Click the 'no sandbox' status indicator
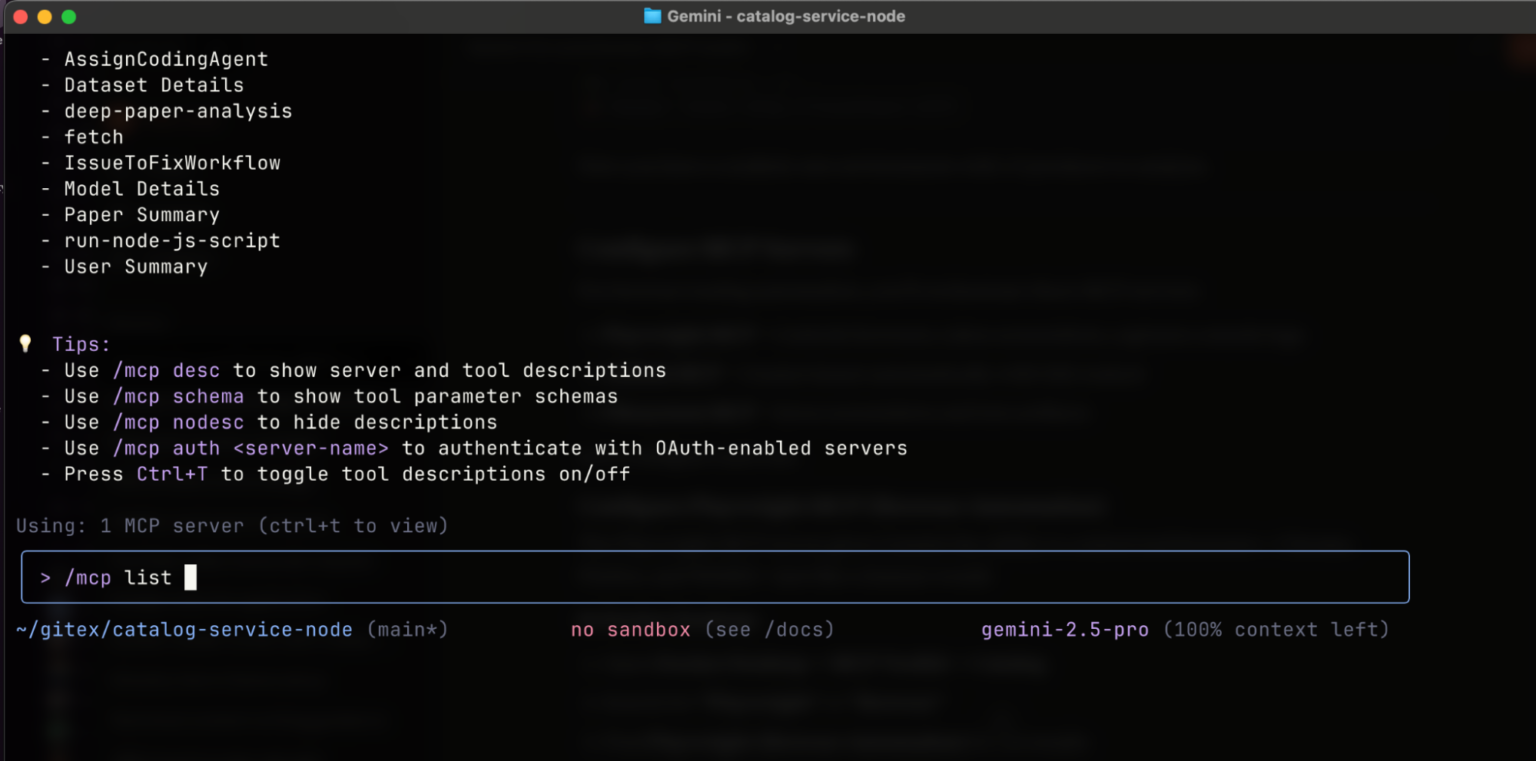1536x761 pixels. click(x=630, y=629)
